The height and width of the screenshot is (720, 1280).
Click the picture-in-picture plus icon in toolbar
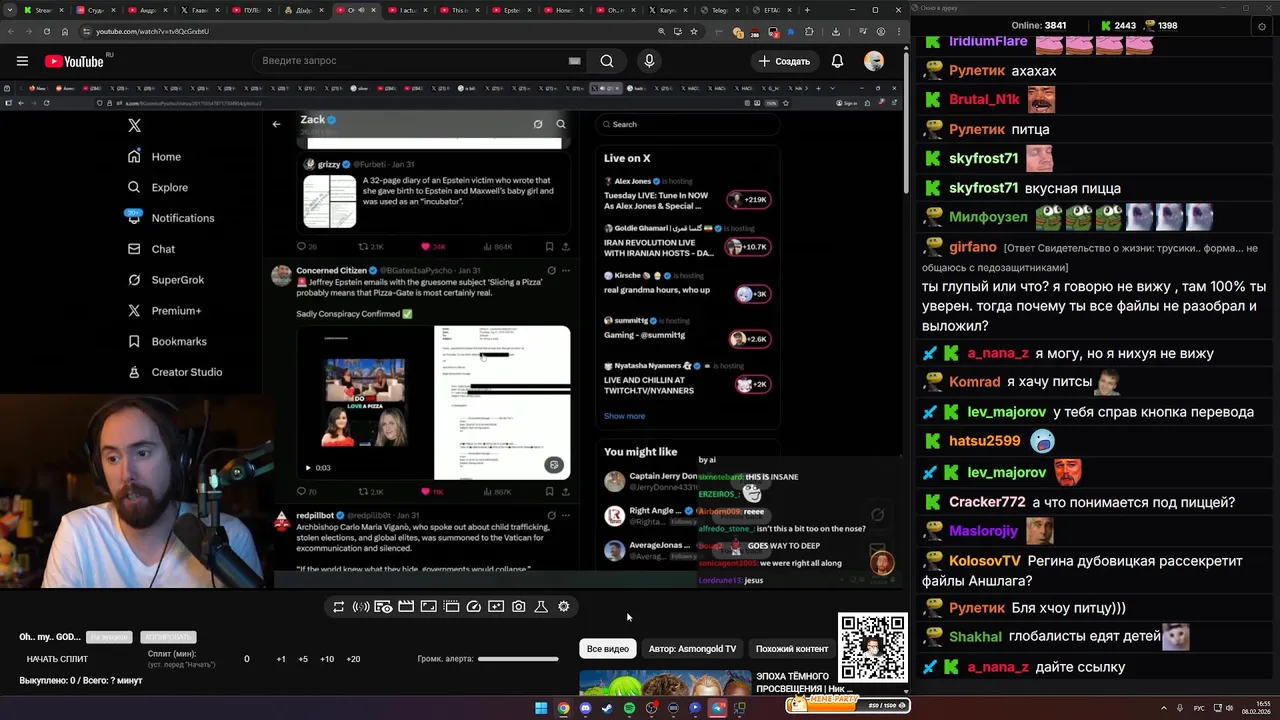tap(496, 606)
